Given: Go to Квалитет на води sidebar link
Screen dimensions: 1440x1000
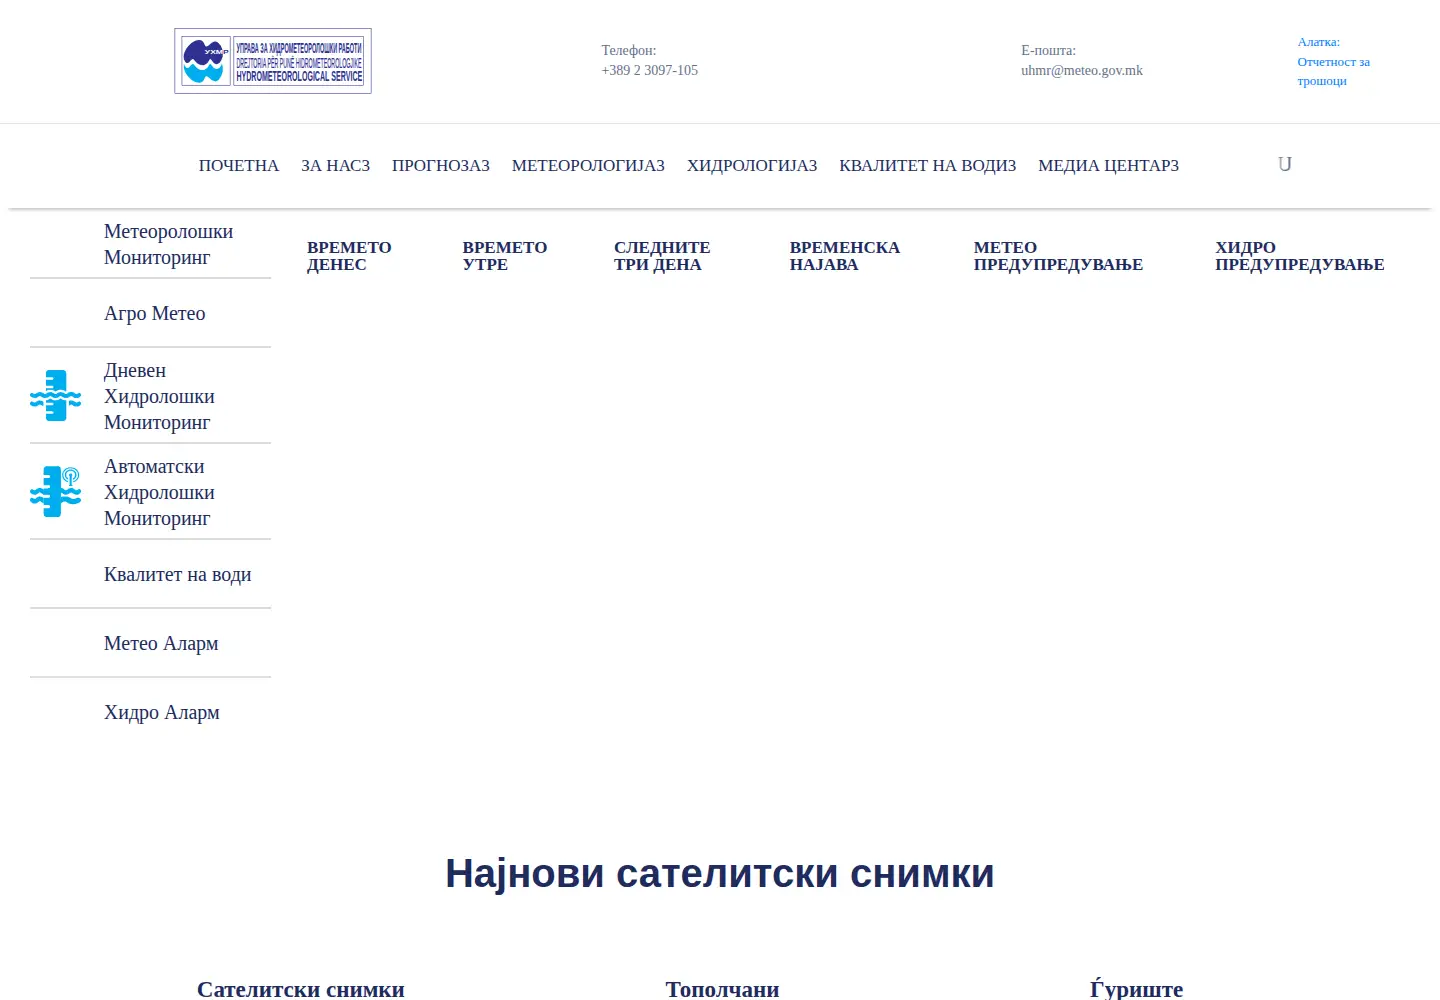Looking at the screenshot, I should pyautogui.click(x=178, y=574).
